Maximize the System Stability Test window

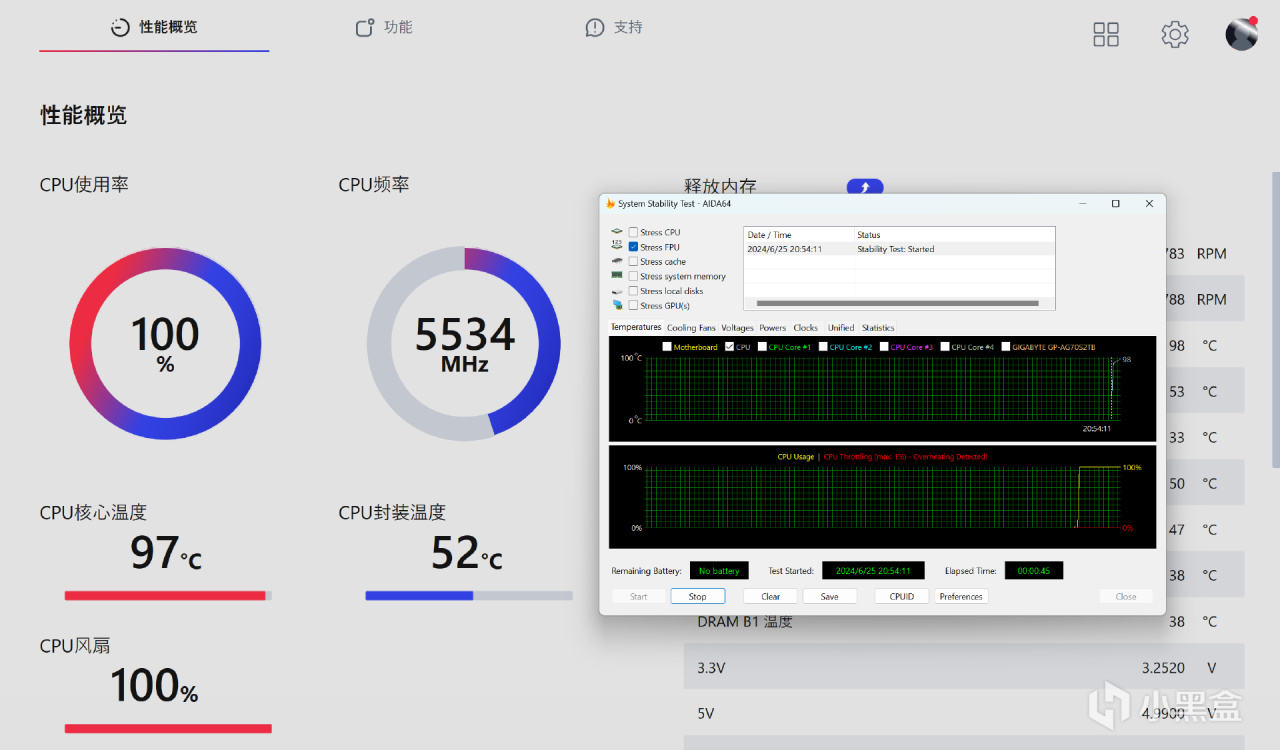point(1116,204)
